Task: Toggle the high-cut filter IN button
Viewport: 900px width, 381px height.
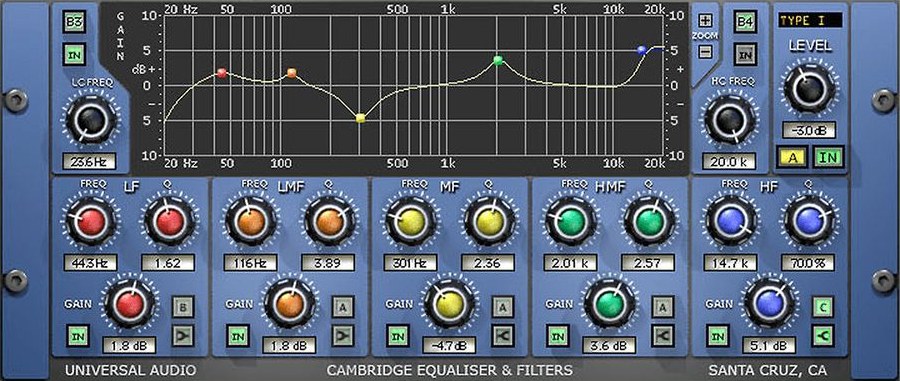Action: pyautogui.click(x=745, y=55)
